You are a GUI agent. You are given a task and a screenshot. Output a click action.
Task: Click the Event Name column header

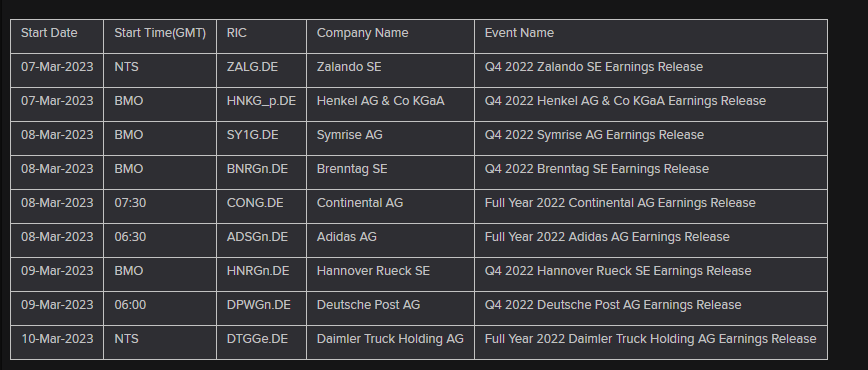651,37
